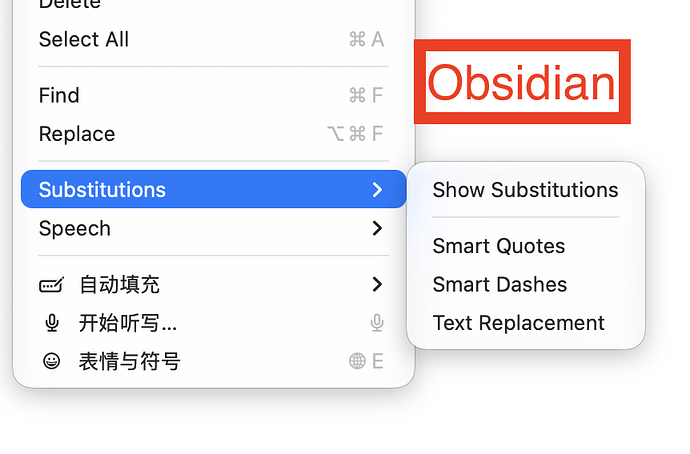
Task: Click the option-command shortcut beside Replace
Action: pyautogui.click(x=355, y=134)
